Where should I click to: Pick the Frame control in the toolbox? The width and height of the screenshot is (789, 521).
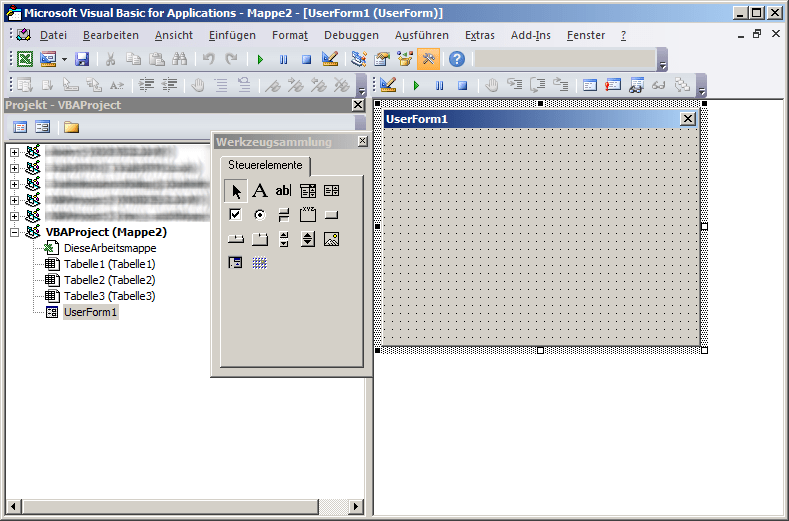point(307,215)
